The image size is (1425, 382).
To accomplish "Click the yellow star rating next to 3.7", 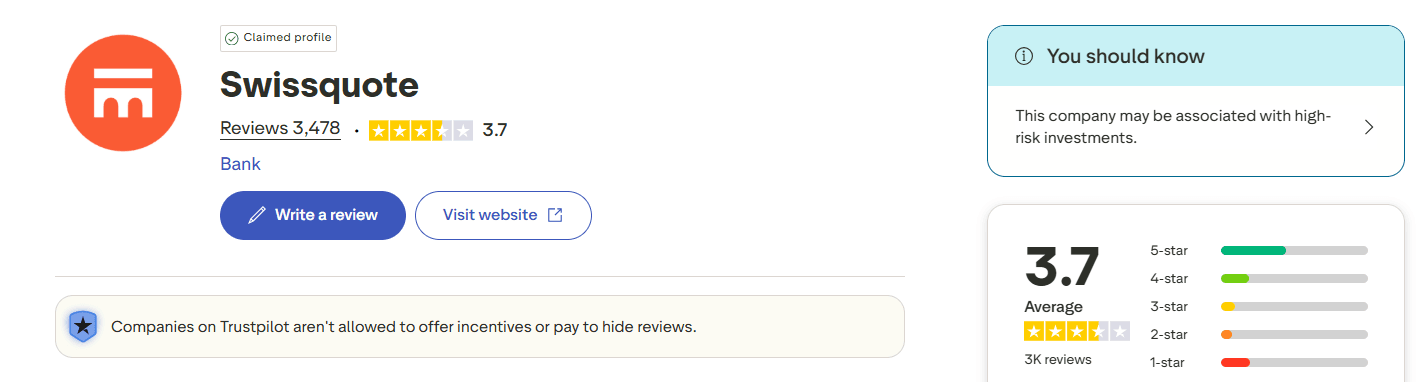I will pyautogui.click(x=421, y=130).
